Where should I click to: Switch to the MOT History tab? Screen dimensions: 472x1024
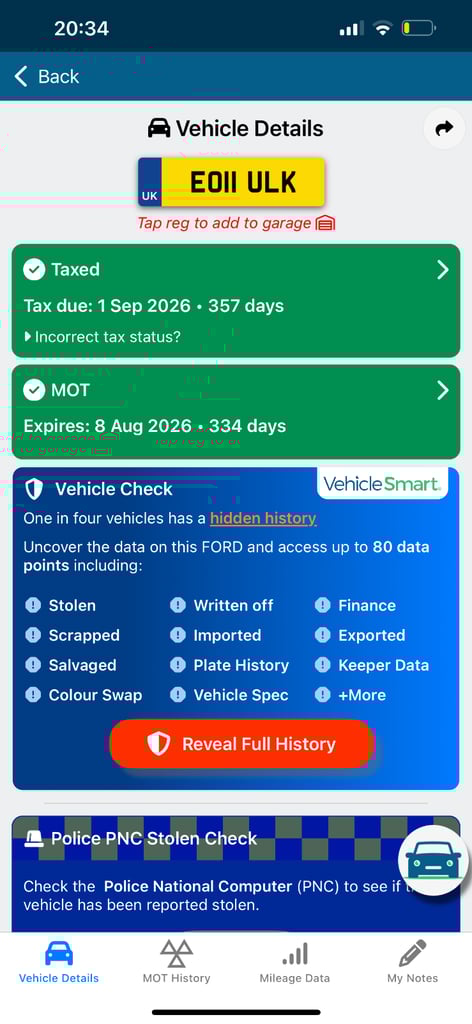[x=176, y=961]
